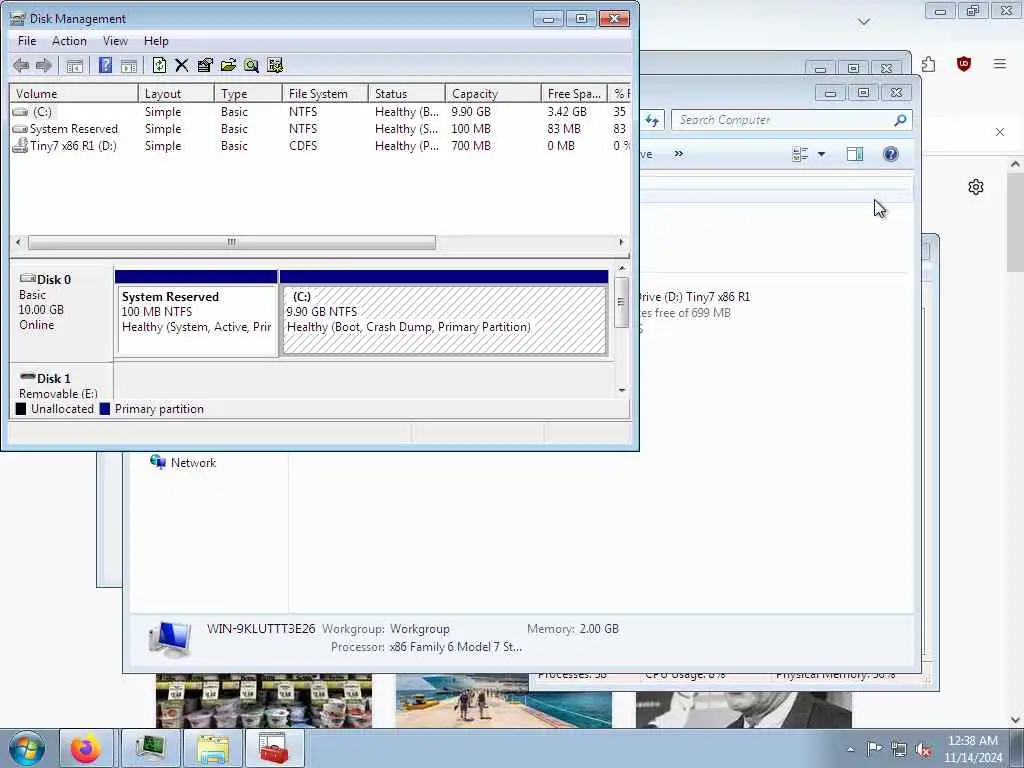Click the magnifier Explore icon in toolbar
This screenshot has width=1024, height=768.
pos(251,65)
